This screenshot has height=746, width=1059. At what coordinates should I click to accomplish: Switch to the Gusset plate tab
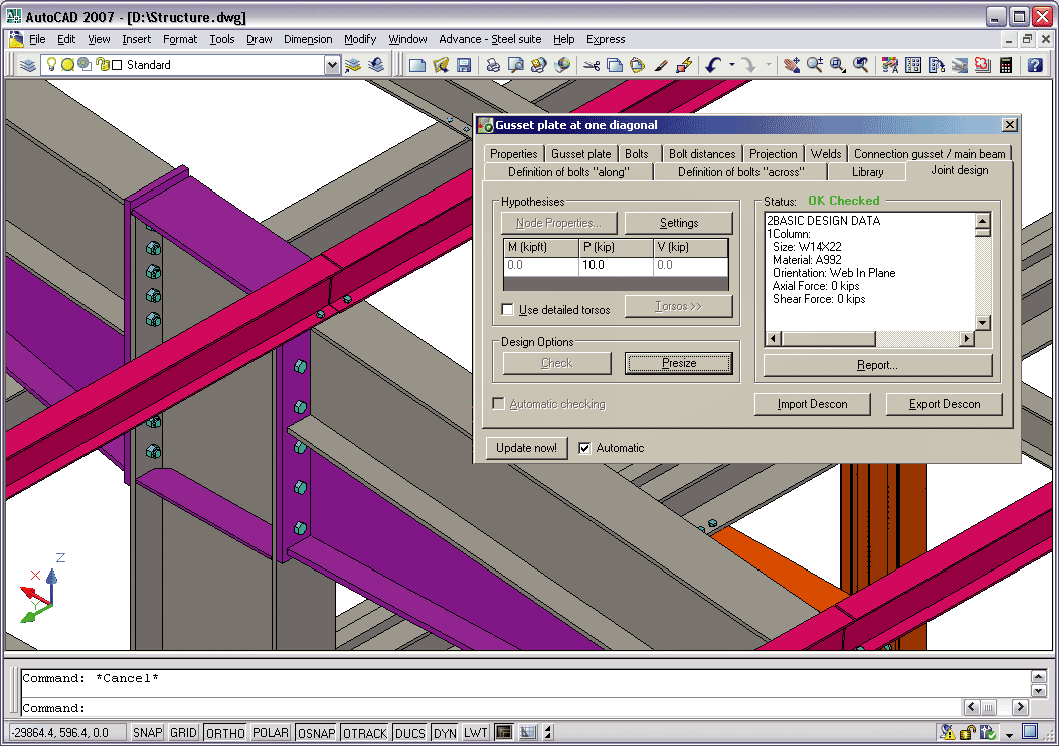coord(581,154)
